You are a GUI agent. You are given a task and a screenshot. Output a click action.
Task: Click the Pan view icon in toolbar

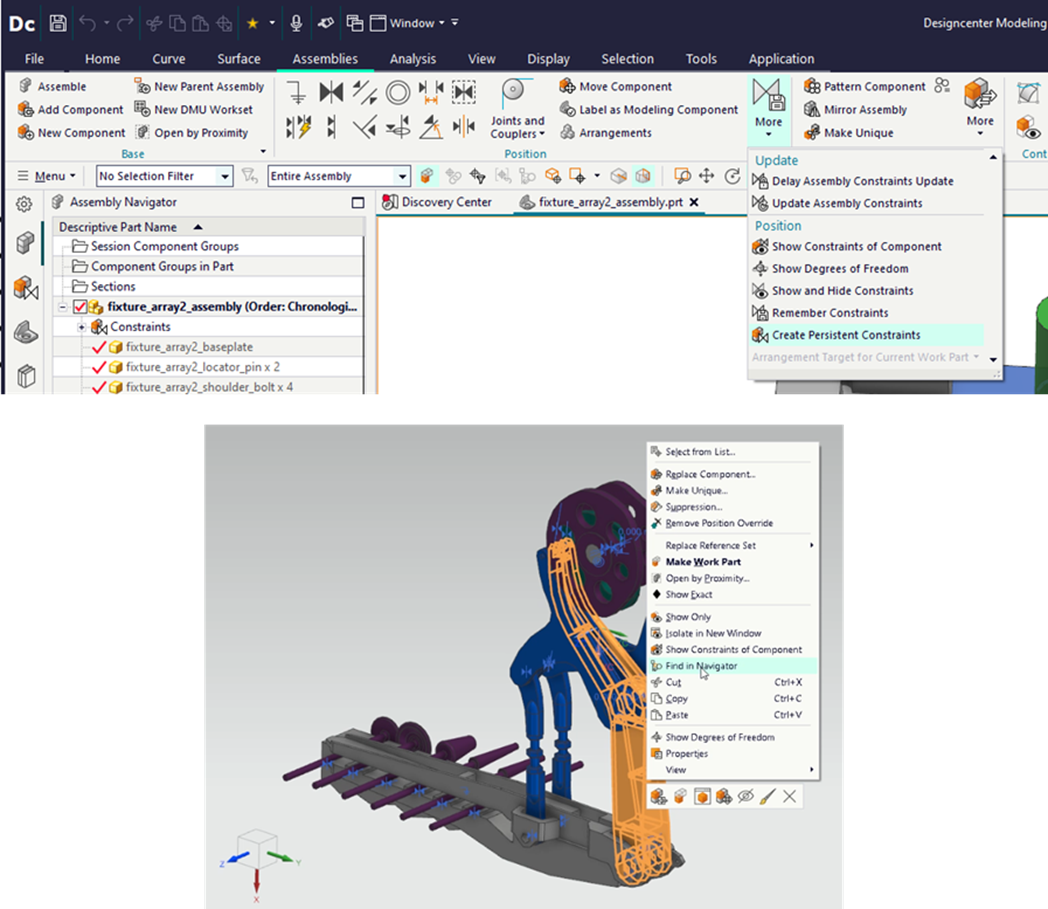[x=706, y=176]
